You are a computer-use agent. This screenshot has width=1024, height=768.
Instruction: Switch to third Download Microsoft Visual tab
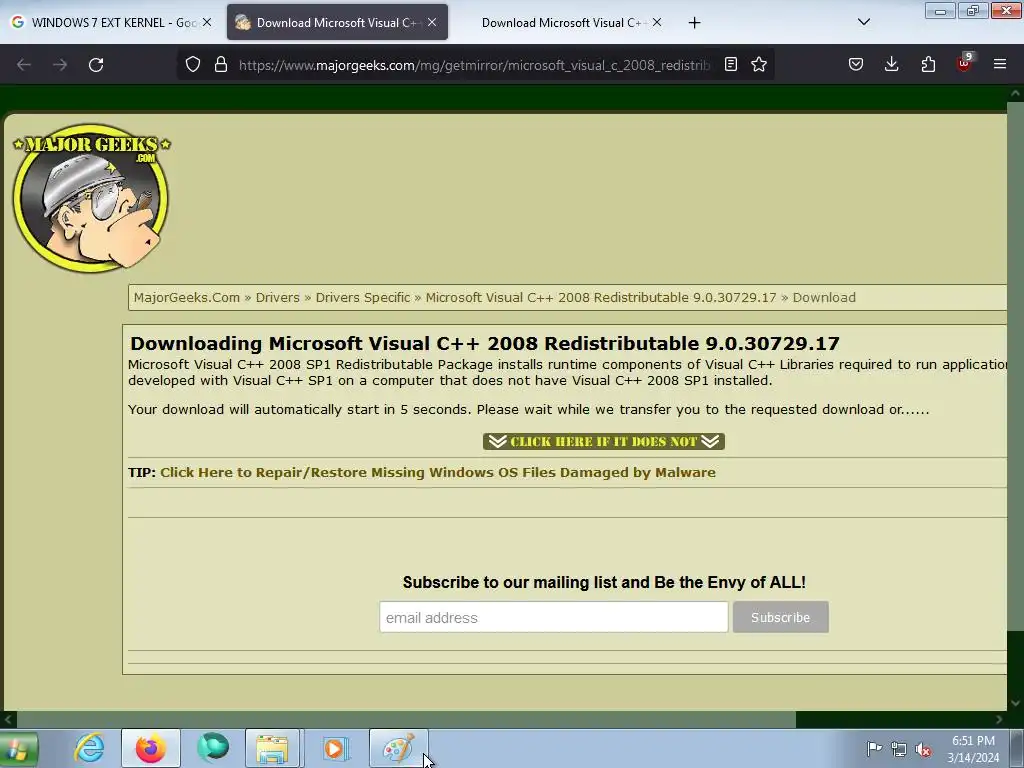click(x=562, y=23)
